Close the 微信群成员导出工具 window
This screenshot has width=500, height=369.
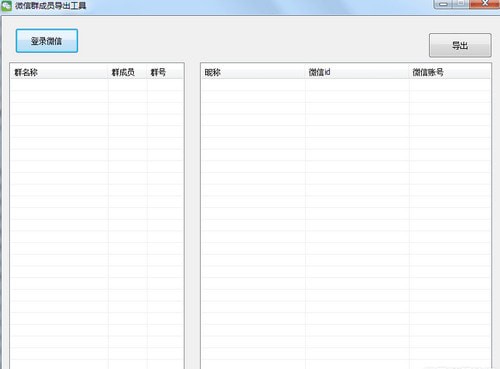(x=485, y=4)
